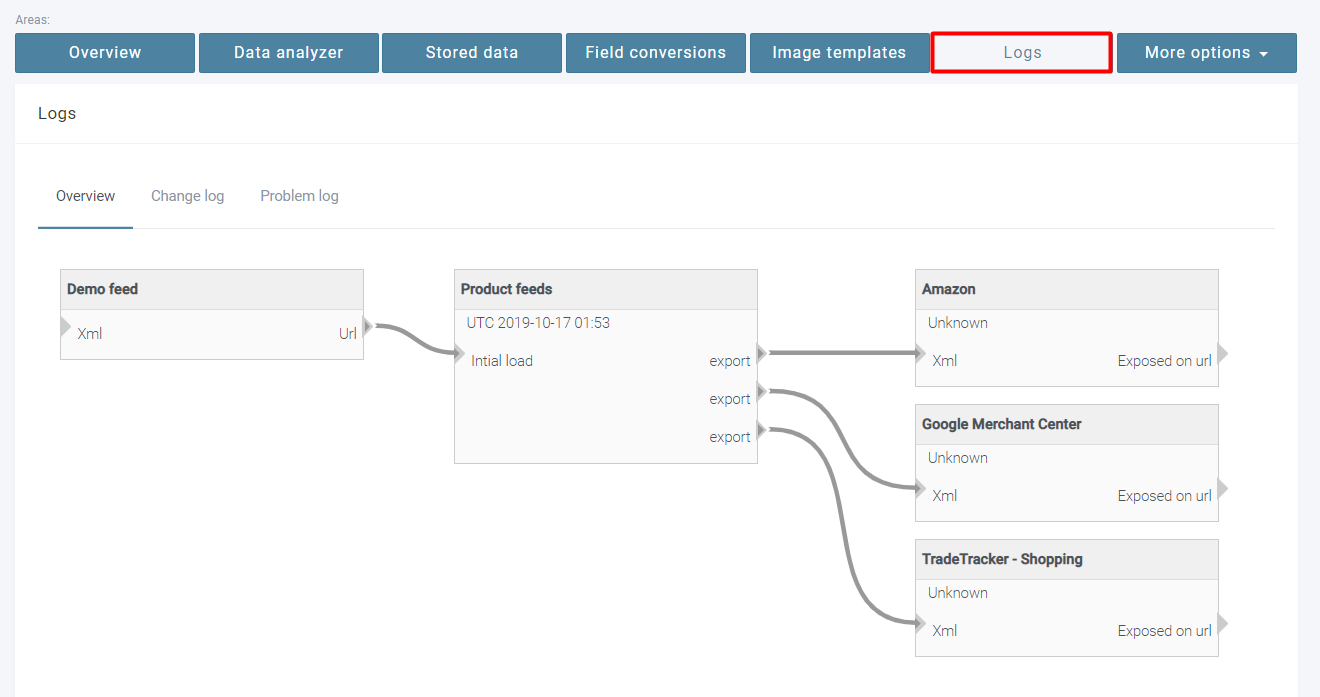Click Xml label in TradeTracker node
The image size is (1320, 697).
coord(945,631)
